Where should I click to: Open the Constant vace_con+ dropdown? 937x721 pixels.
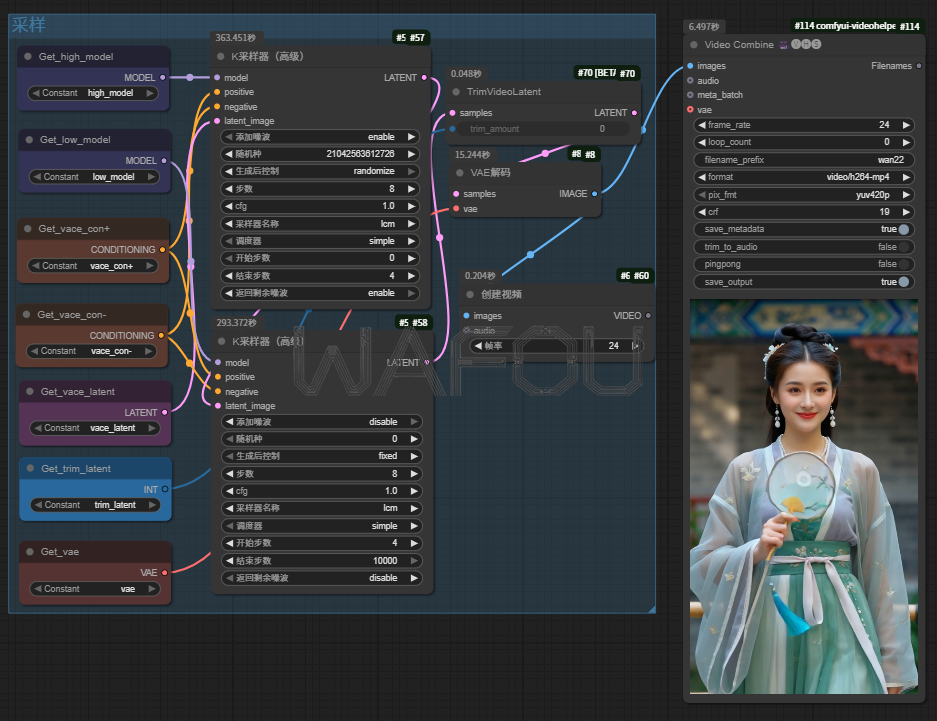[93, 266]
